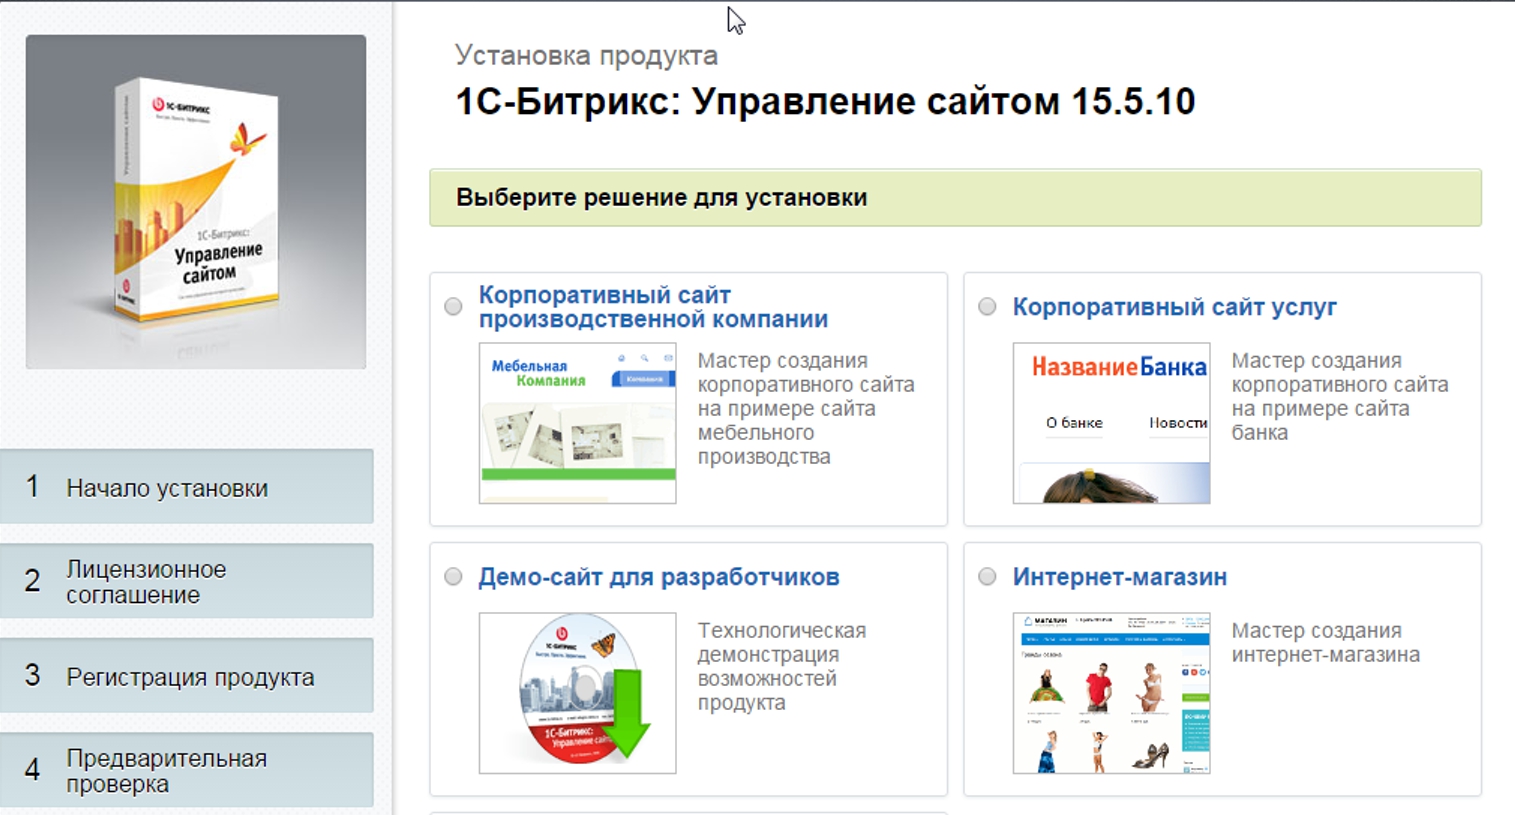
Task: Click the 'Мебельная Компания' preview thumbnail
Action: point(577,423)
